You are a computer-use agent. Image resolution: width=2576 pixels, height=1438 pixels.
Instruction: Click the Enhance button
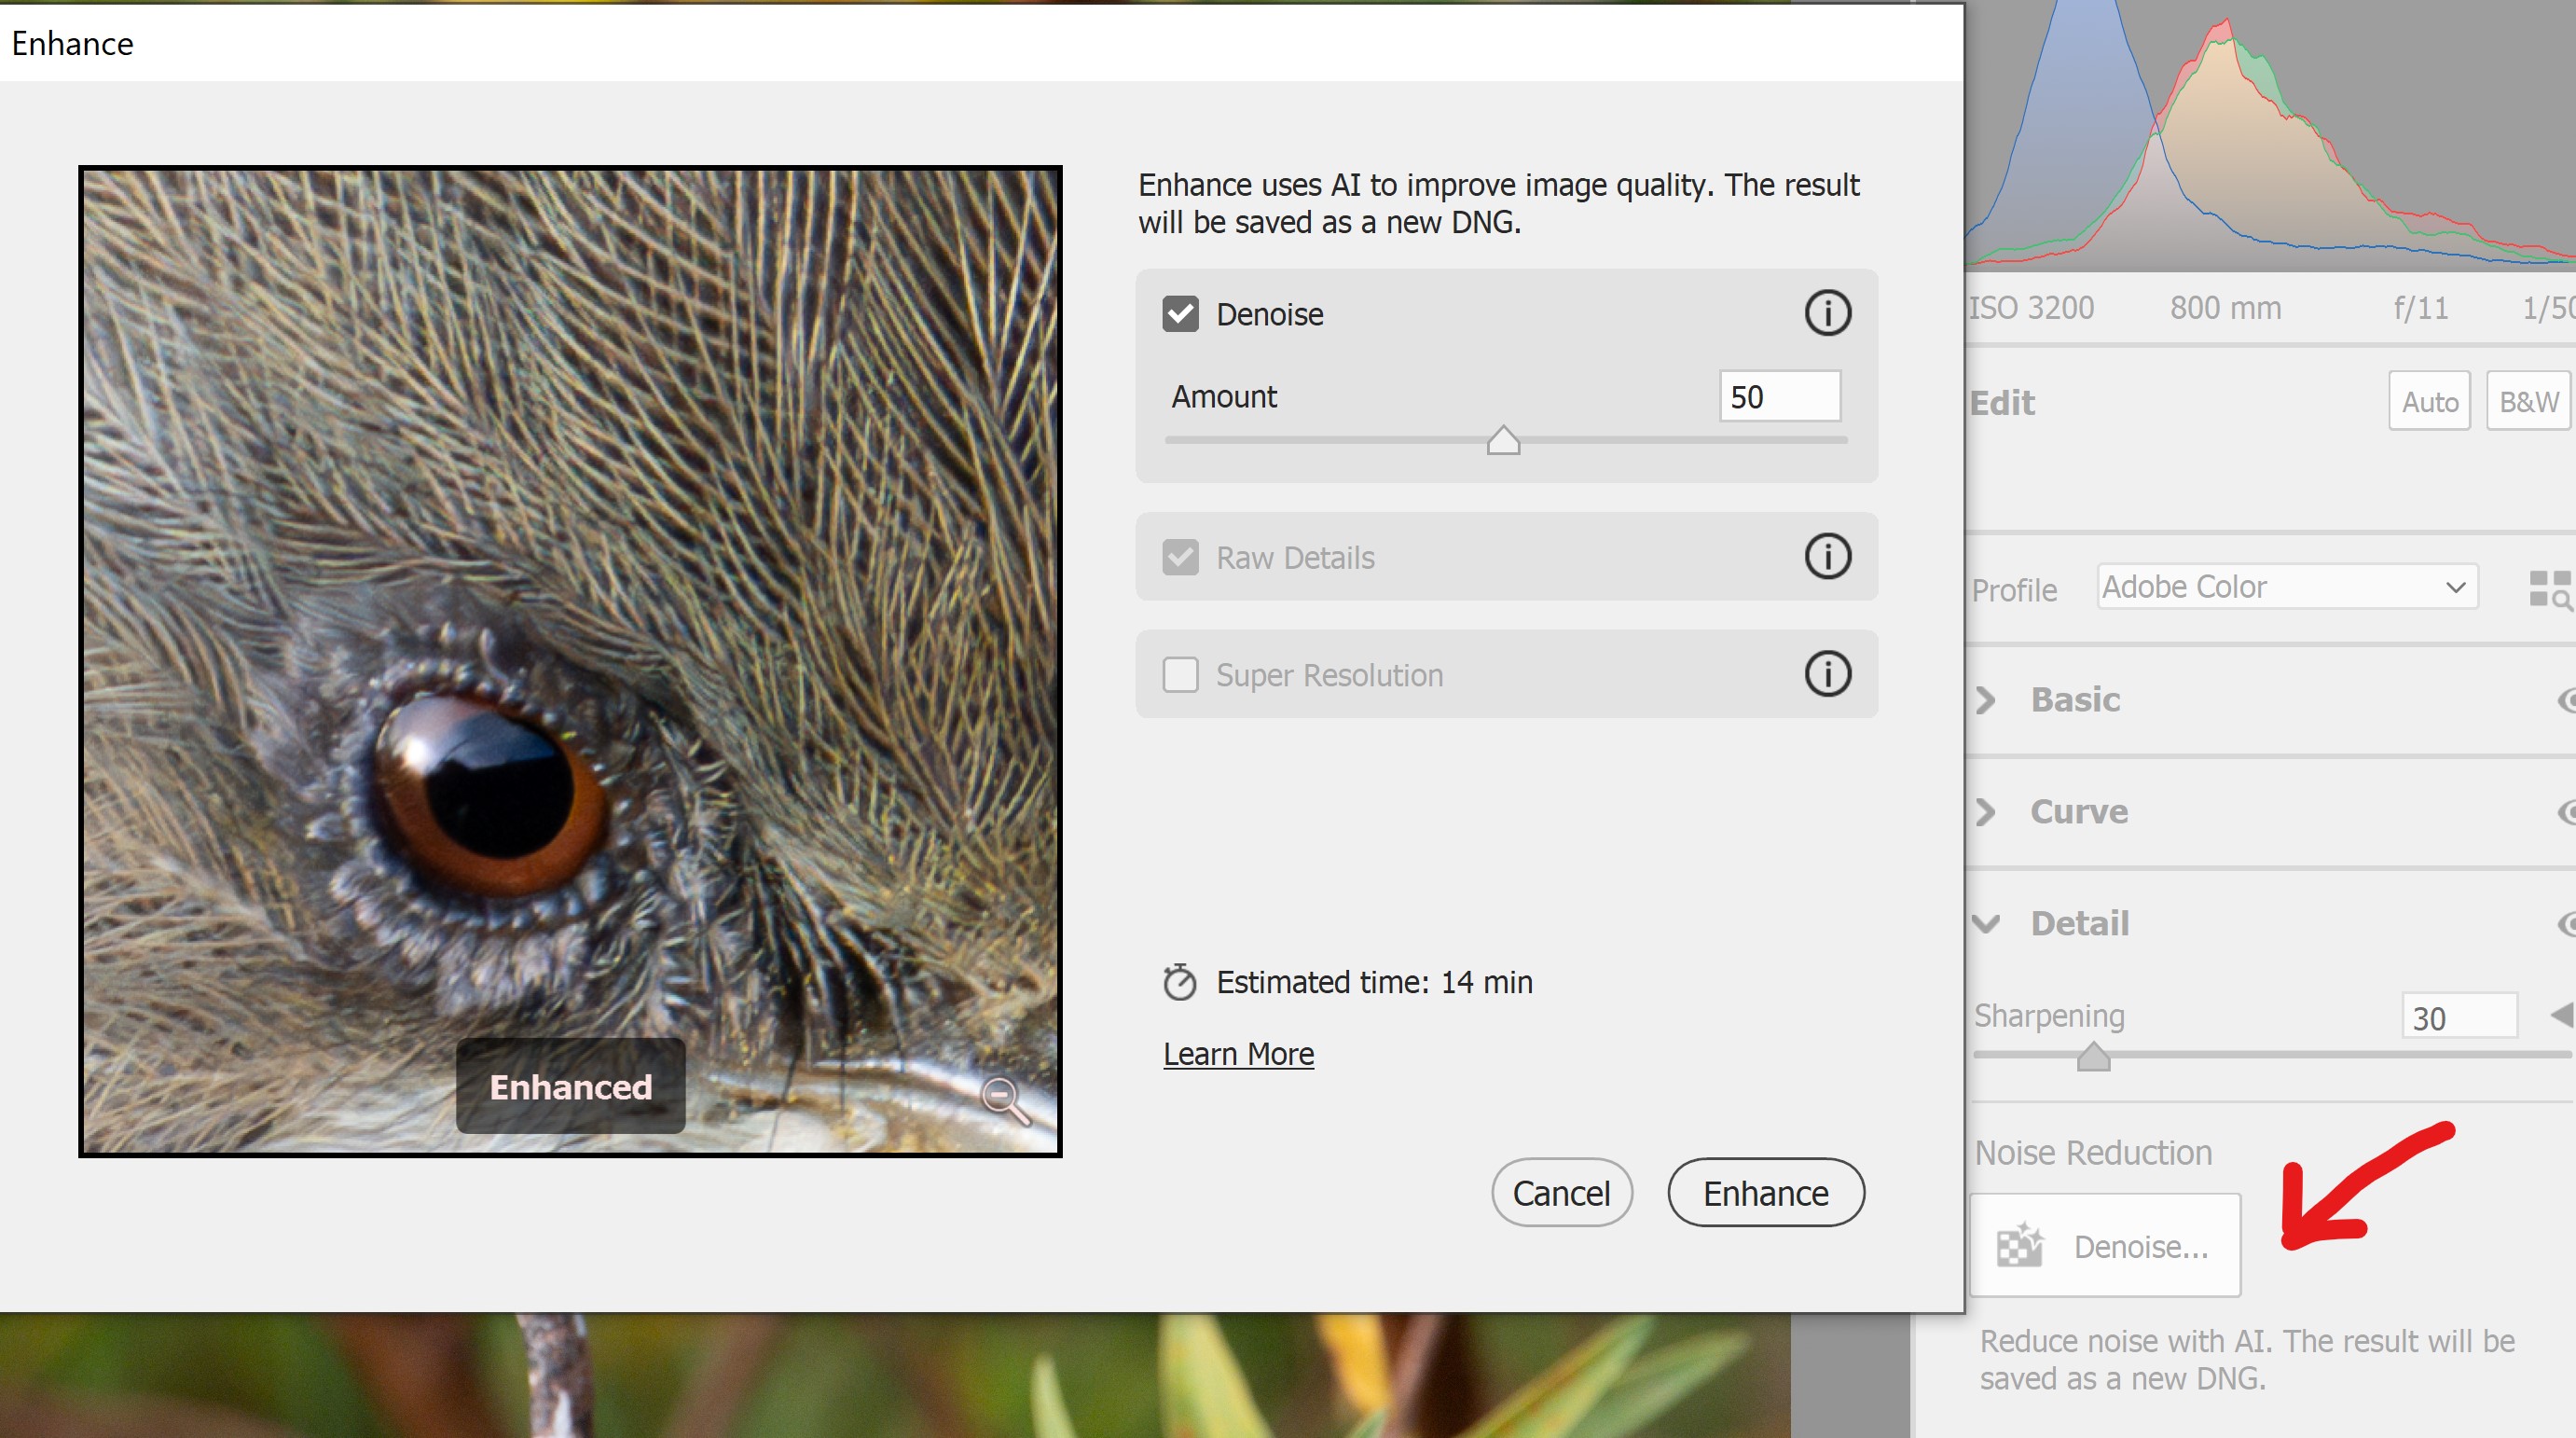pos(1765,1192)
